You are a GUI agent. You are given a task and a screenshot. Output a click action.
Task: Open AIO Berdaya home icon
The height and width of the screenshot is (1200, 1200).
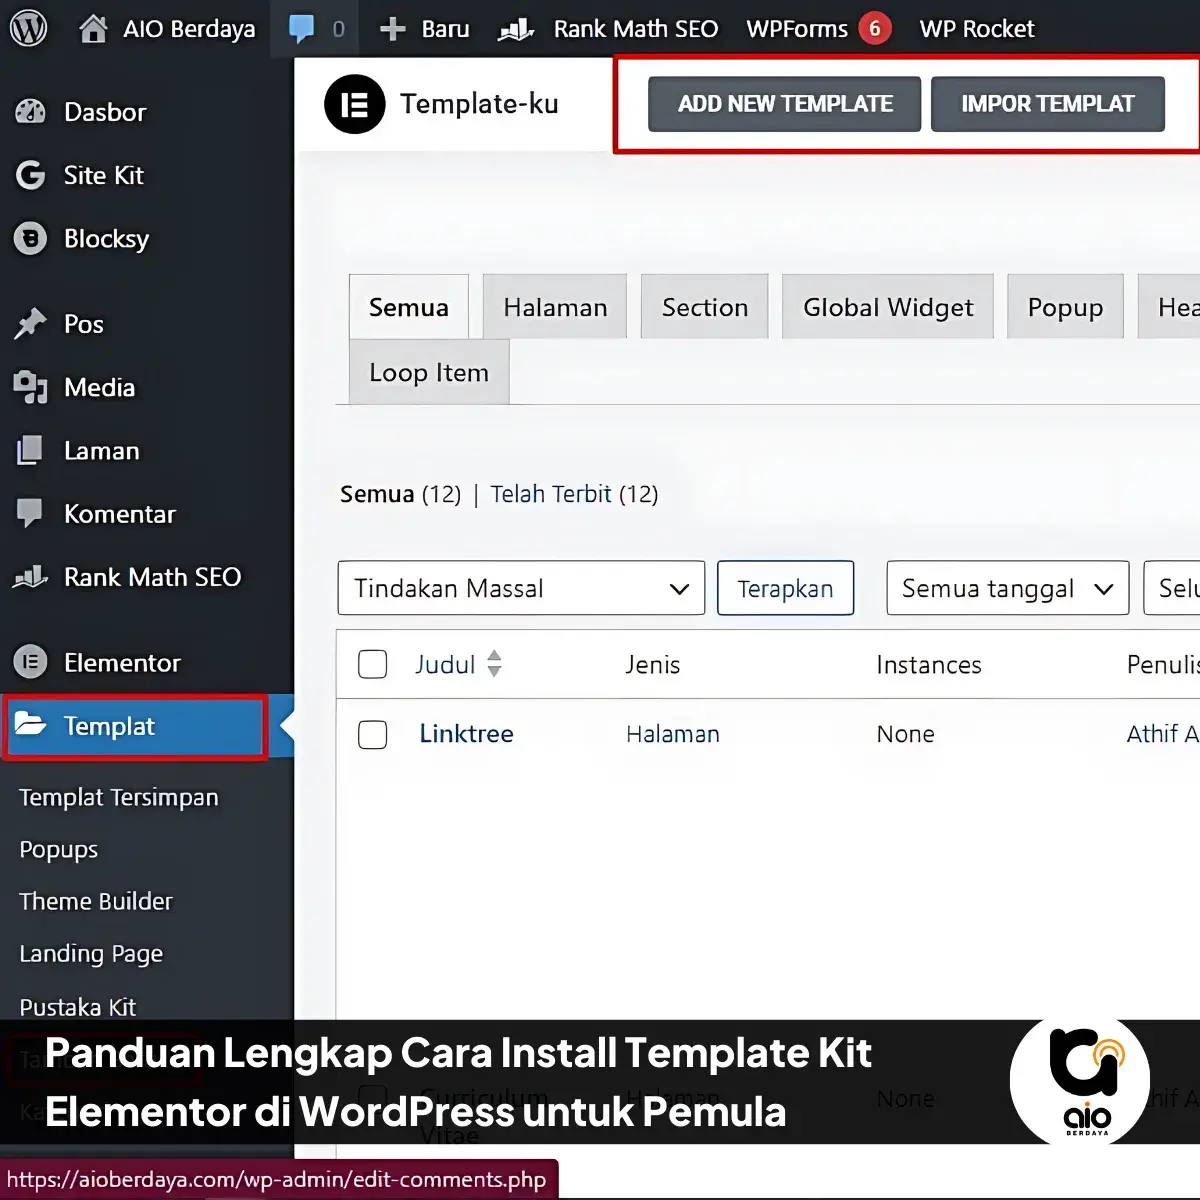point(93,28)
